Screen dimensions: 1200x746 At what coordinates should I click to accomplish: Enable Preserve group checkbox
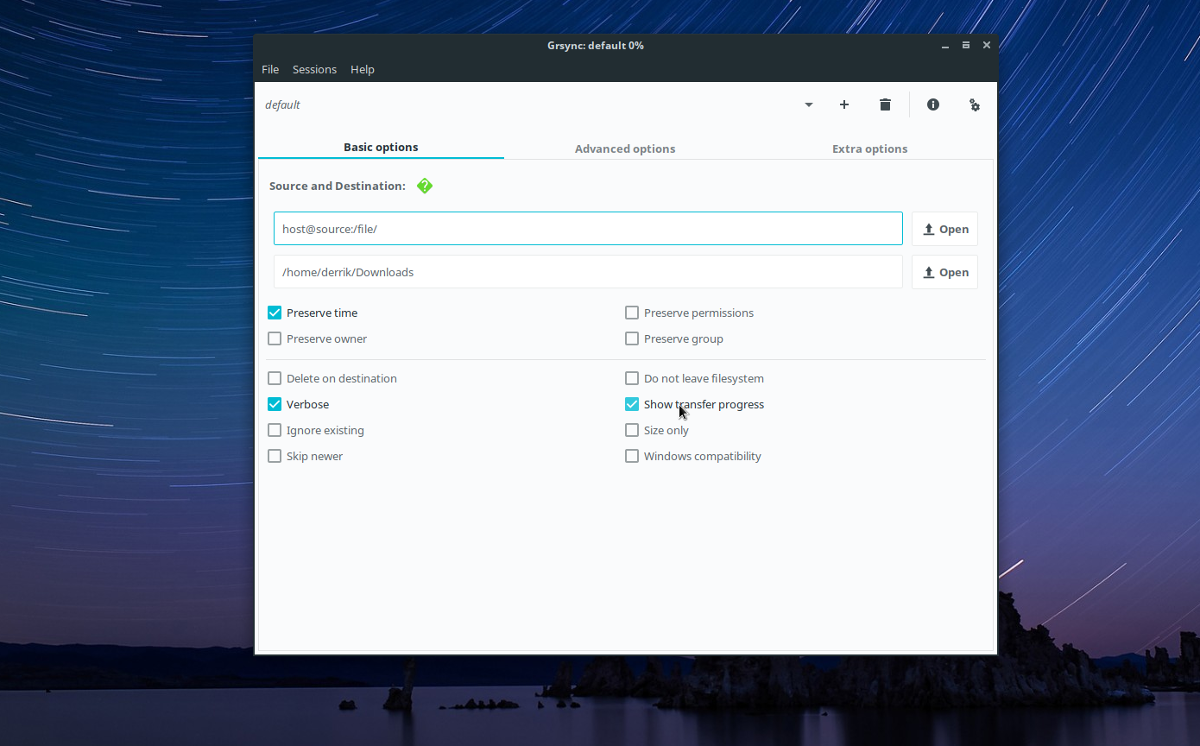point(632,339)
